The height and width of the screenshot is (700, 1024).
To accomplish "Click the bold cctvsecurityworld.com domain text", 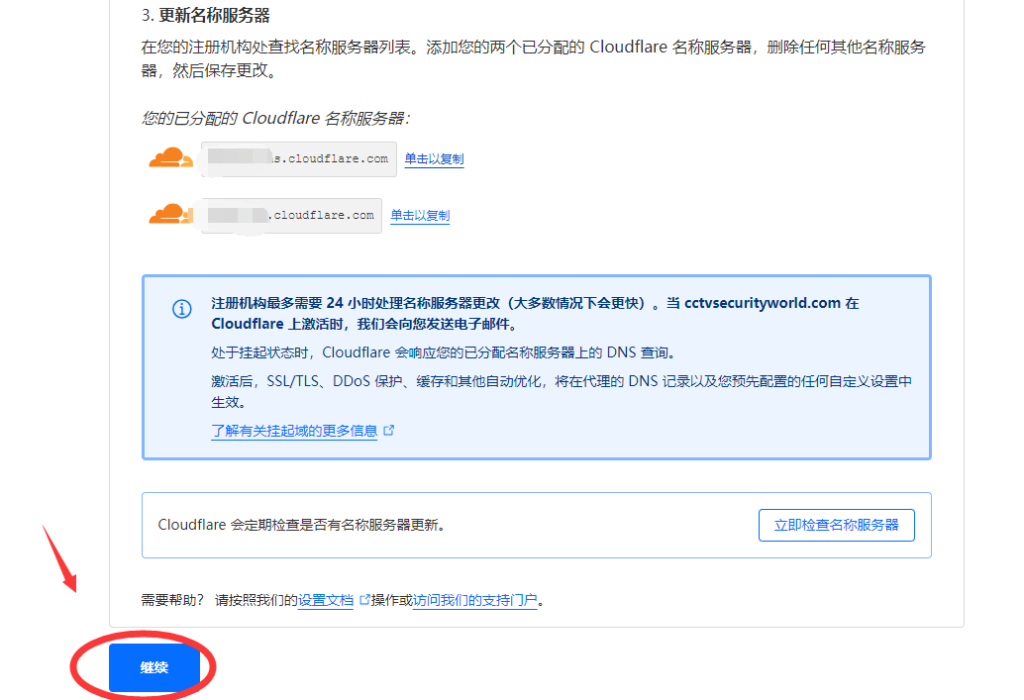I will tap(762, 303).
